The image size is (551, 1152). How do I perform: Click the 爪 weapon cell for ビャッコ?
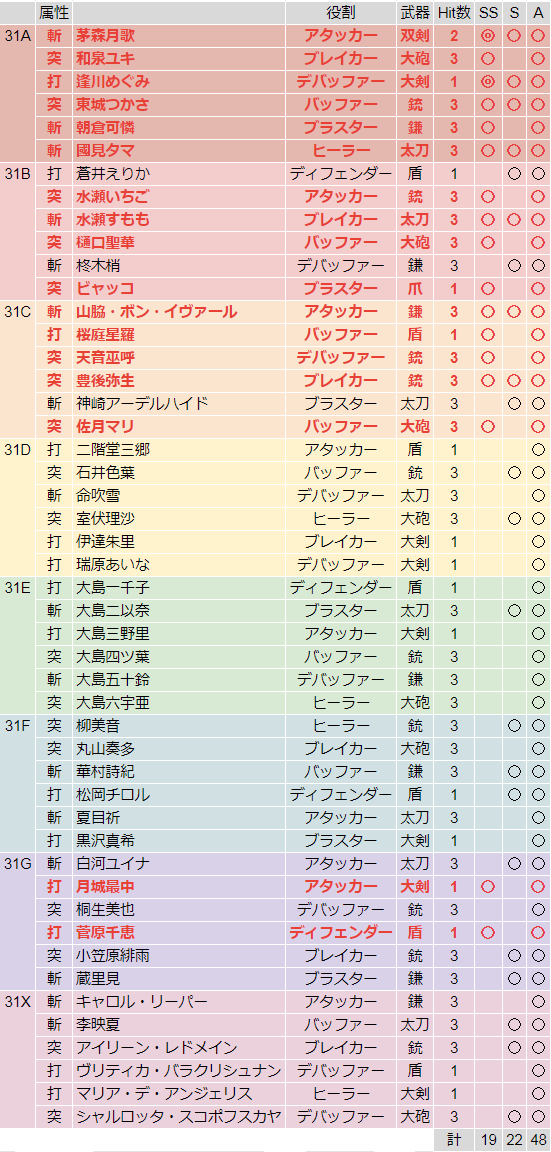[x=415, y=288]
